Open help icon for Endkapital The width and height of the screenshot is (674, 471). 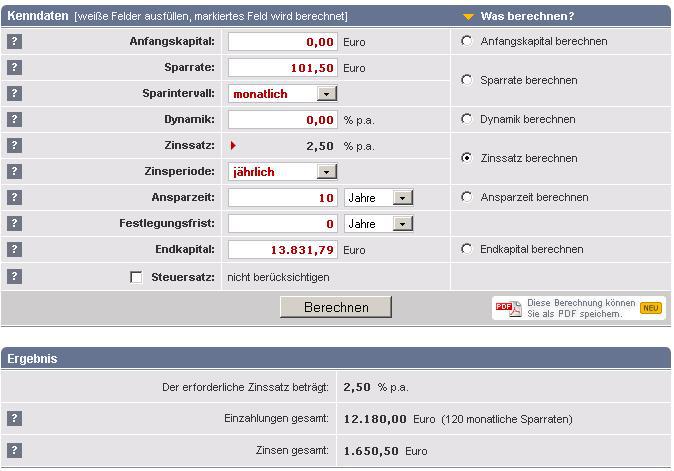[x=14, y=249]
